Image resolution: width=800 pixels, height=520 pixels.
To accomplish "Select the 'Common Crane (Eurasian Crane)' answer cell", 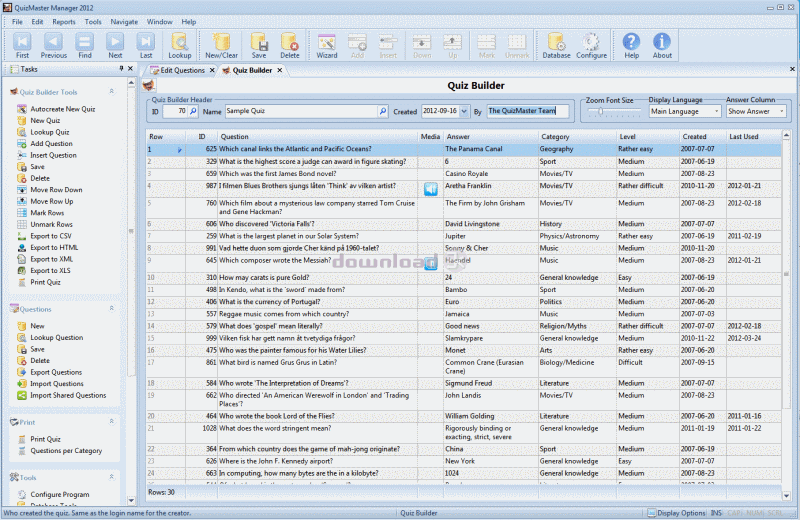I will [x=491, y=366].
